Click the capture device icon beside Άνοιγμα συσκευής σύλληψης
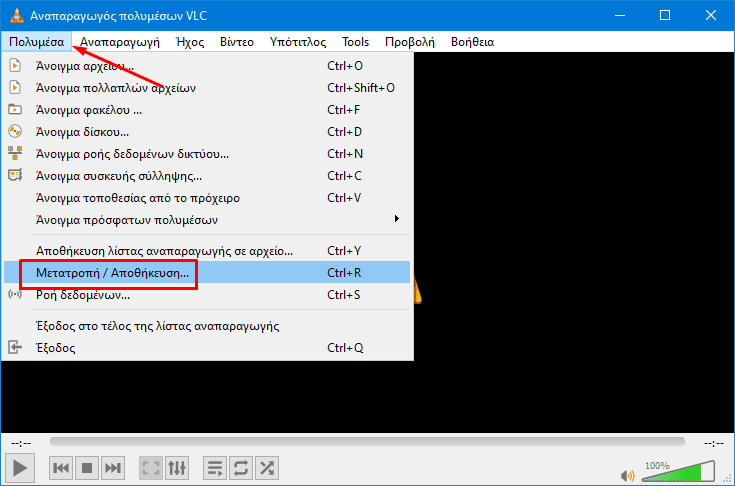 click(x=15, y=175)
